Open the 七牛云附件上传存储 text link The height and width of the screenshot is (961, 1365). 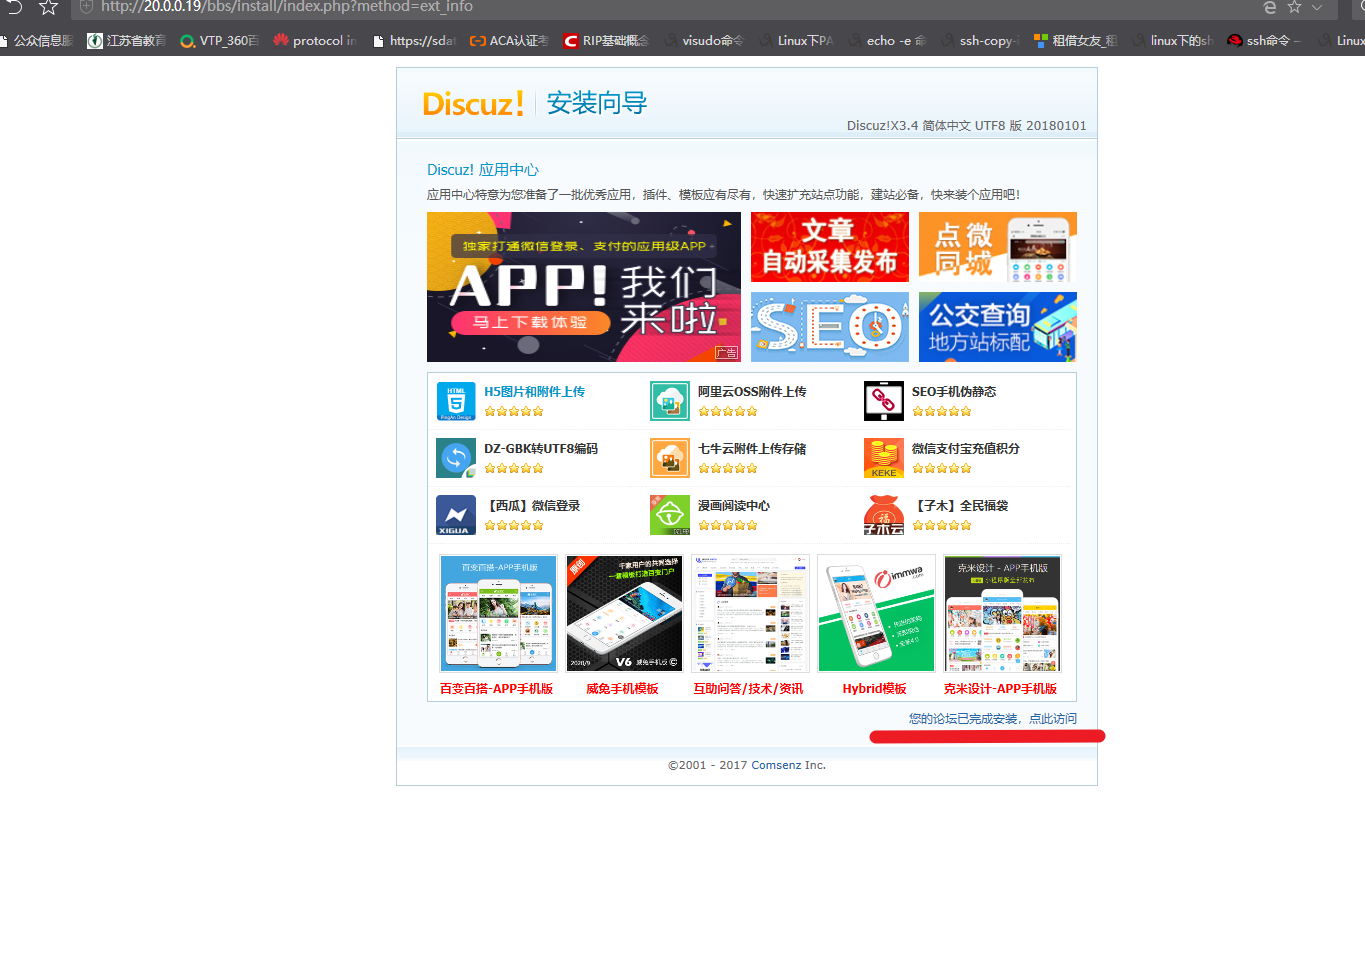[752, 449]
